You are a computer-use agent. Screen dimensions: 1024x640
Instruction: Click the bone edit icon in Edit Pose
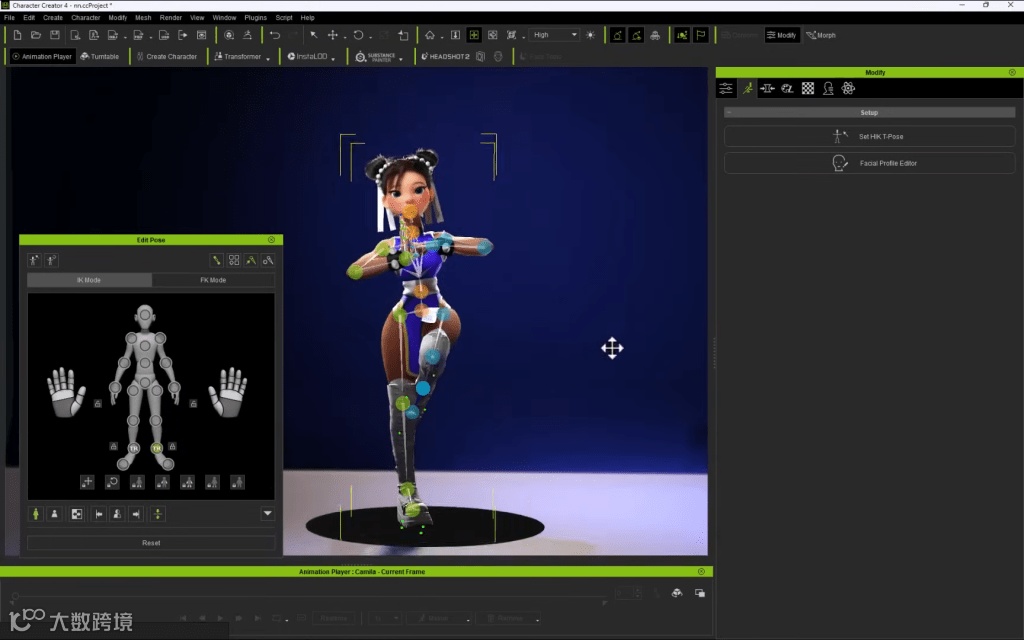pyautogui.click(x=216, y=261)
